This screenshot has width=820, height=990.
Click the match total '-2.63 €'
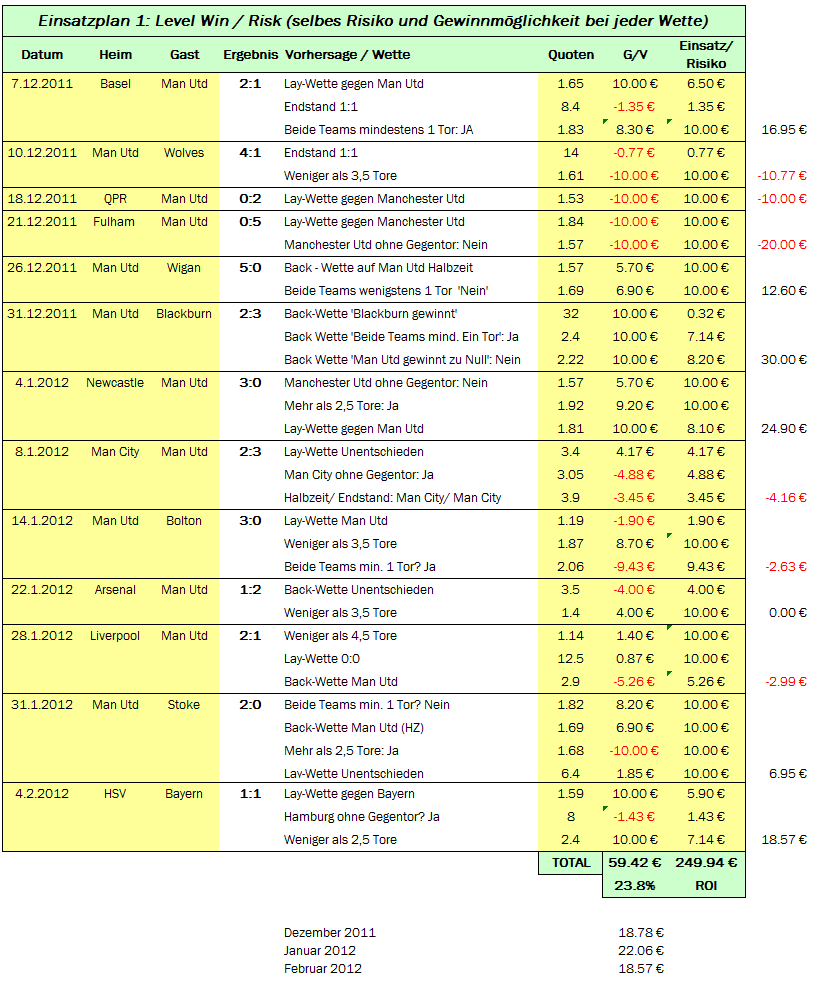pos(786,567)
